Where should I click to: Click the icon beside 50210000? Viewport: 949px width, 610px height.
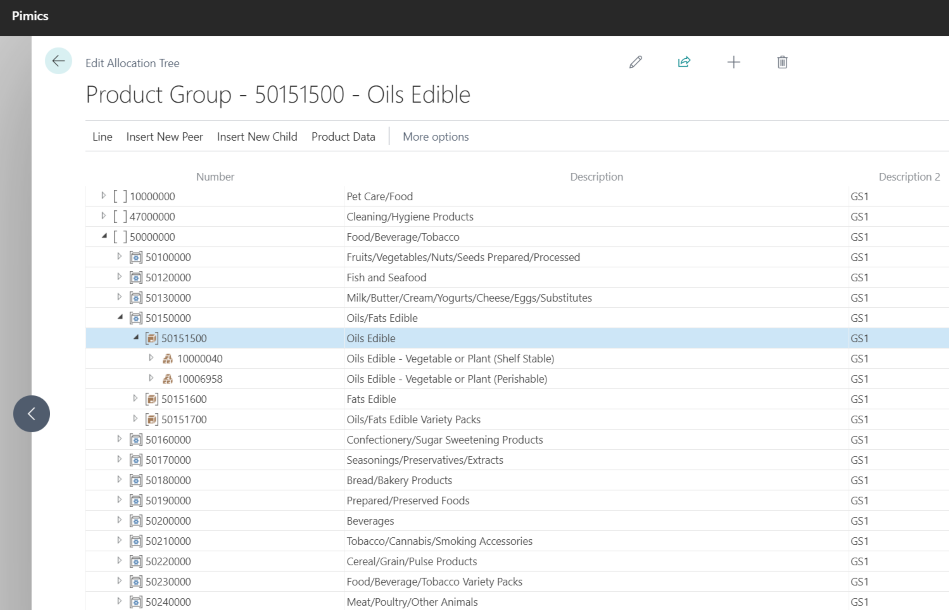(x=136, y=541)
